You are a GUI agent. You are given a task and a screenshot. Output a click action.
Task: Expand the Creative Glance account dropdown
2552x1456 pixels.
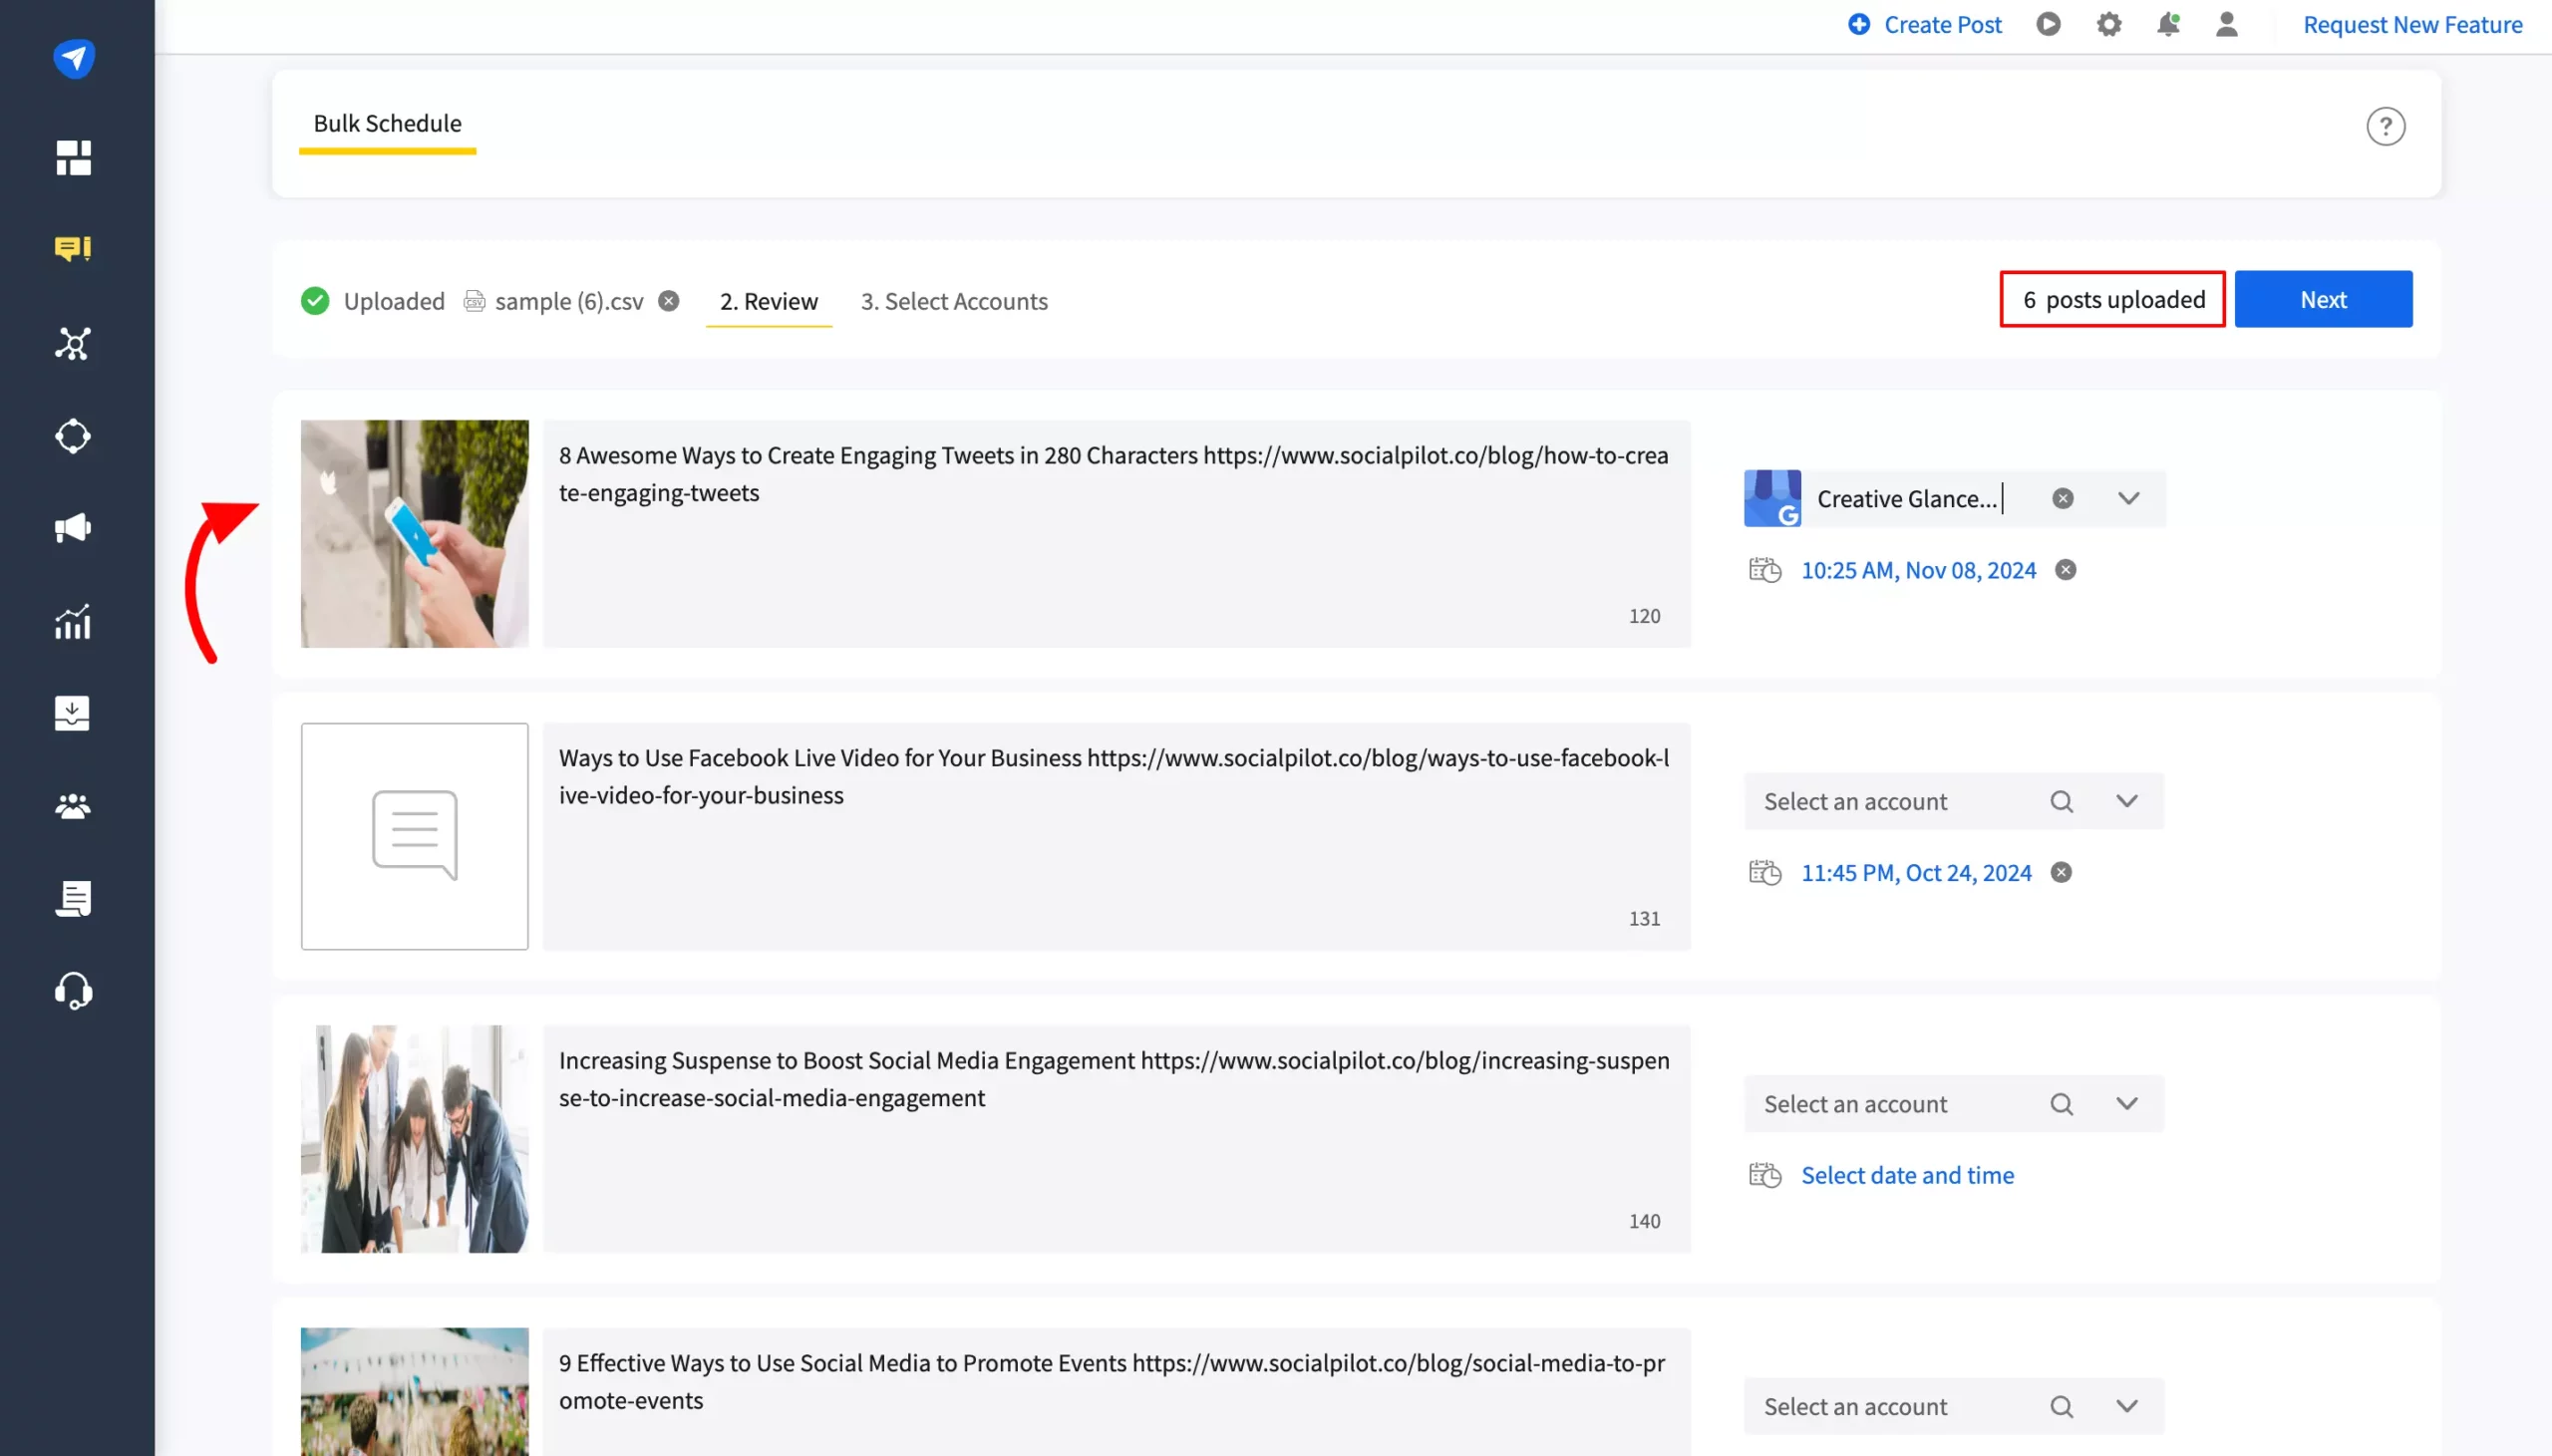[2128, 498]
